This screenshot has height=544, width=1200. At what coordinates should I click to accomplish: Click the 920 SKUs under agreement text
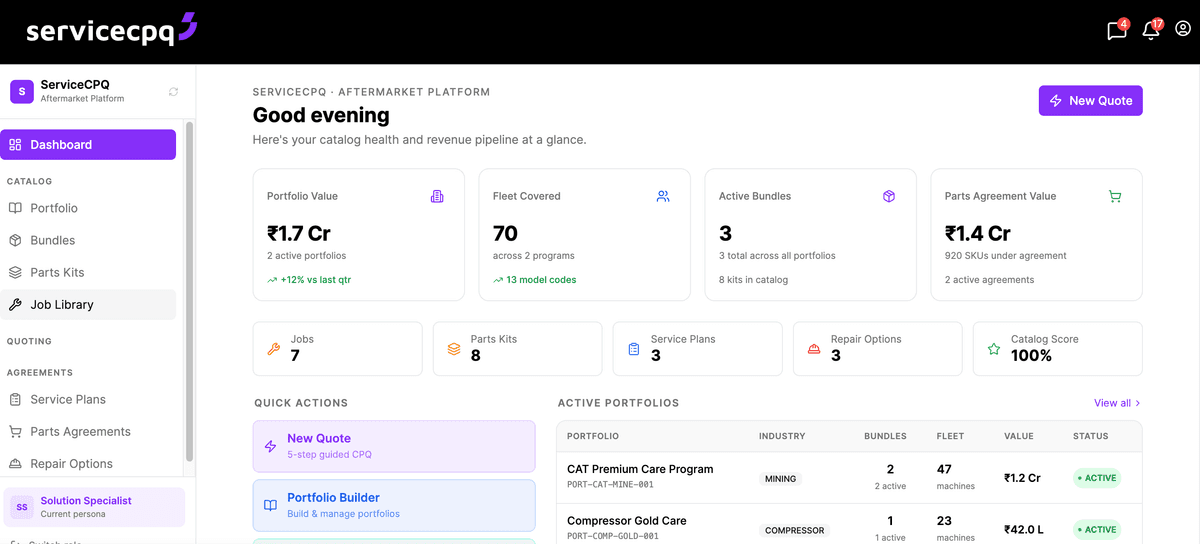1006,256
